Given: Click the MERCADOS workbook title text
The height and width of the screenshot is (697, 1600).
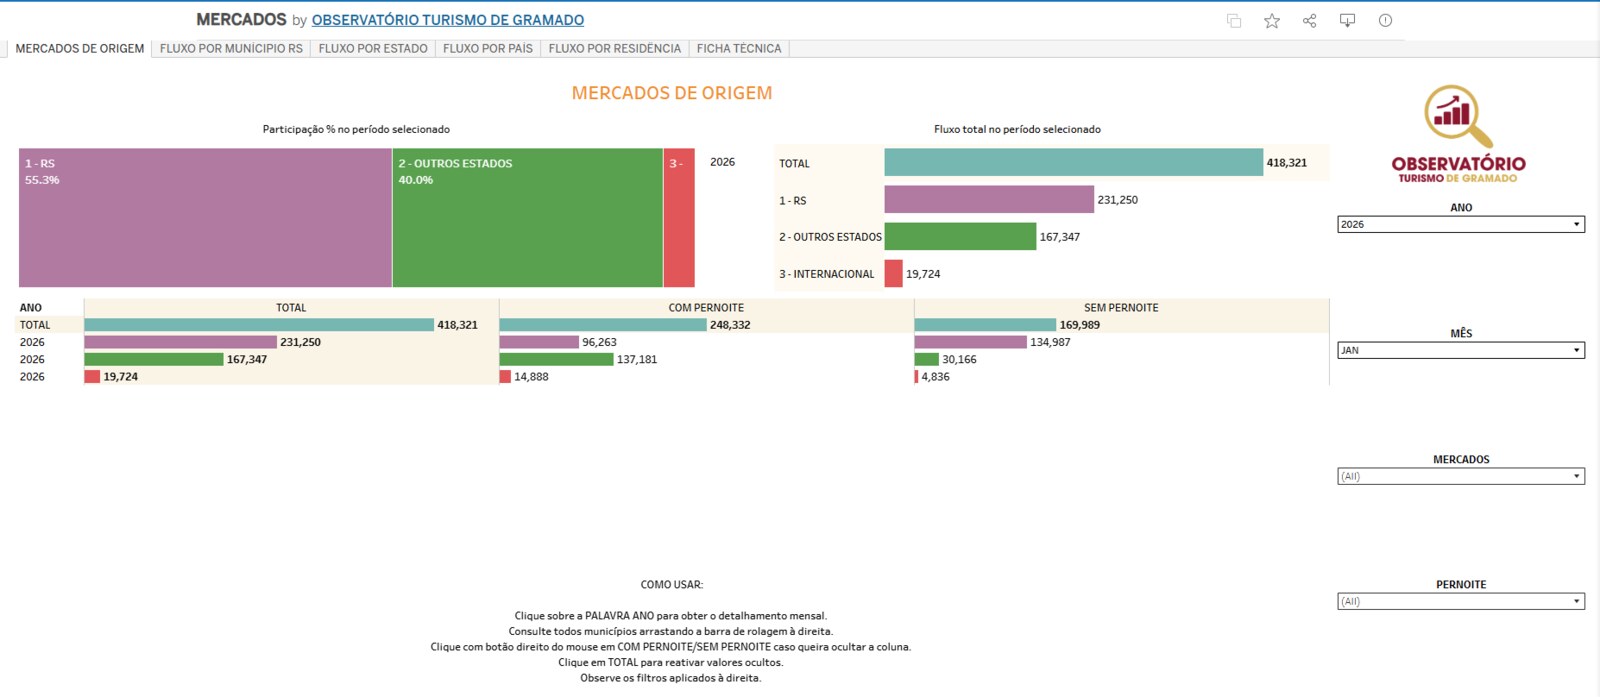Looking at the screenshot, I should click(x=241, y=20).
